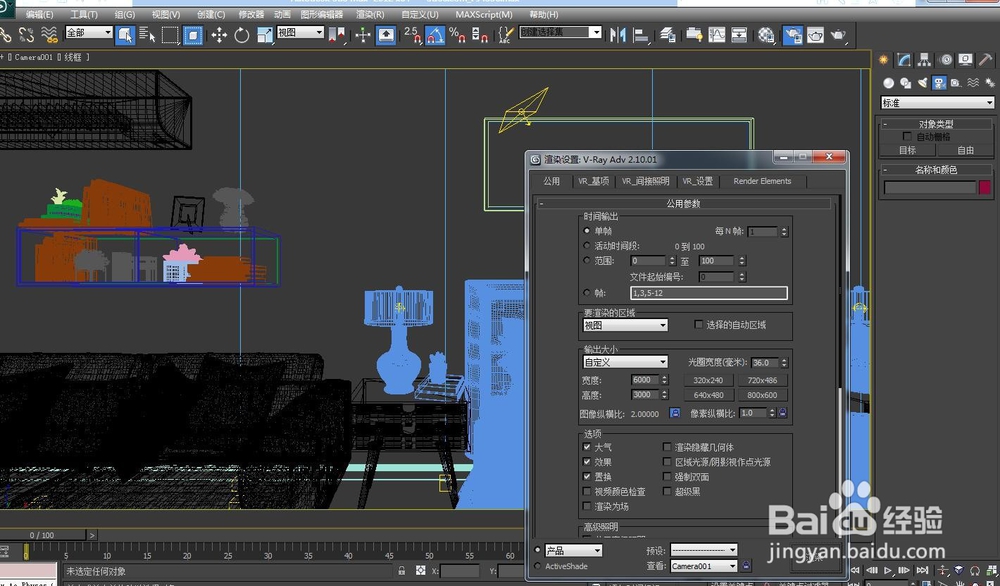This screenshot has height=586, width=1000.
Task: Enable the Angle Snap toggle
Action: point(435,37)
